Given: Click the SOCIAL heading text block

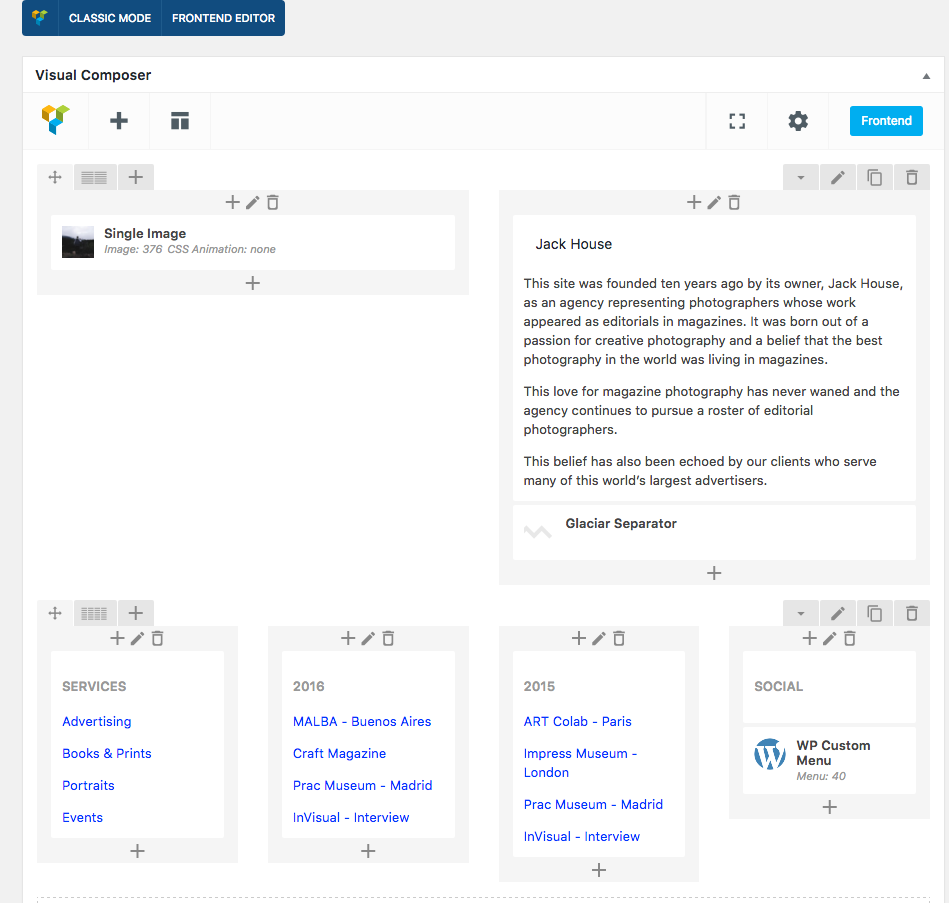Looking at the screenshot, I should click(829, 687).
